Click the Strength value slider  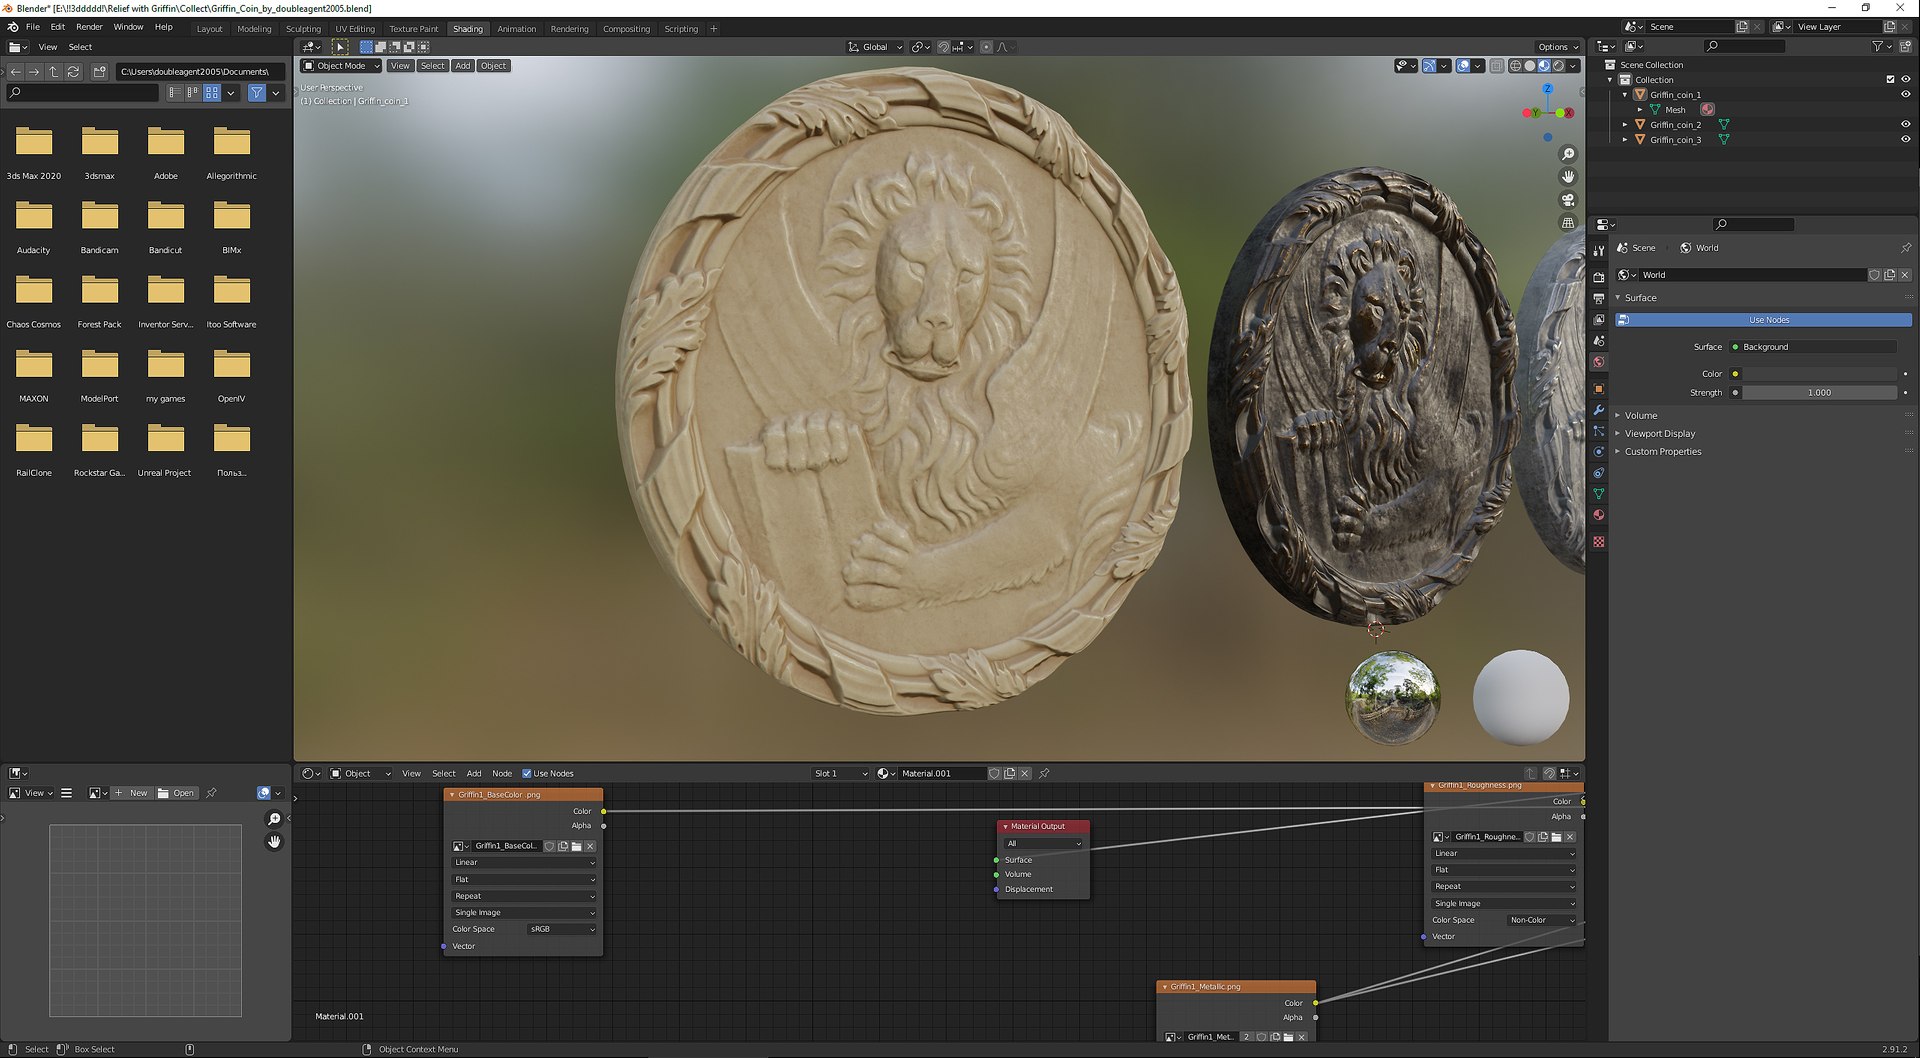pos(1819,393)
